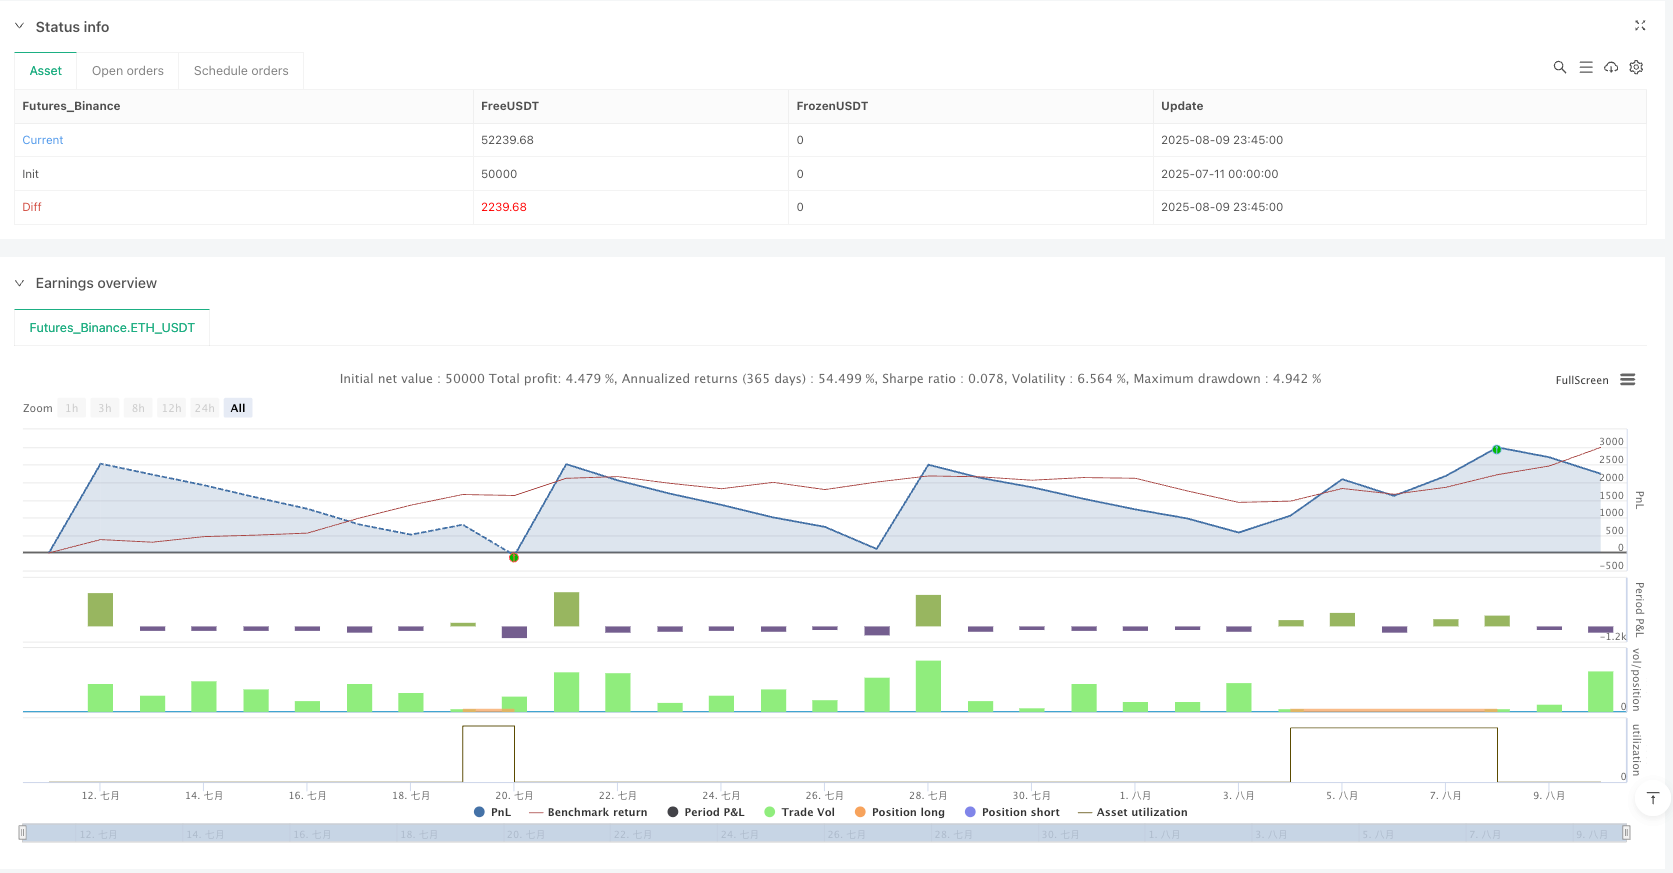Toggle the PnL series in legend

pos(492,812)
